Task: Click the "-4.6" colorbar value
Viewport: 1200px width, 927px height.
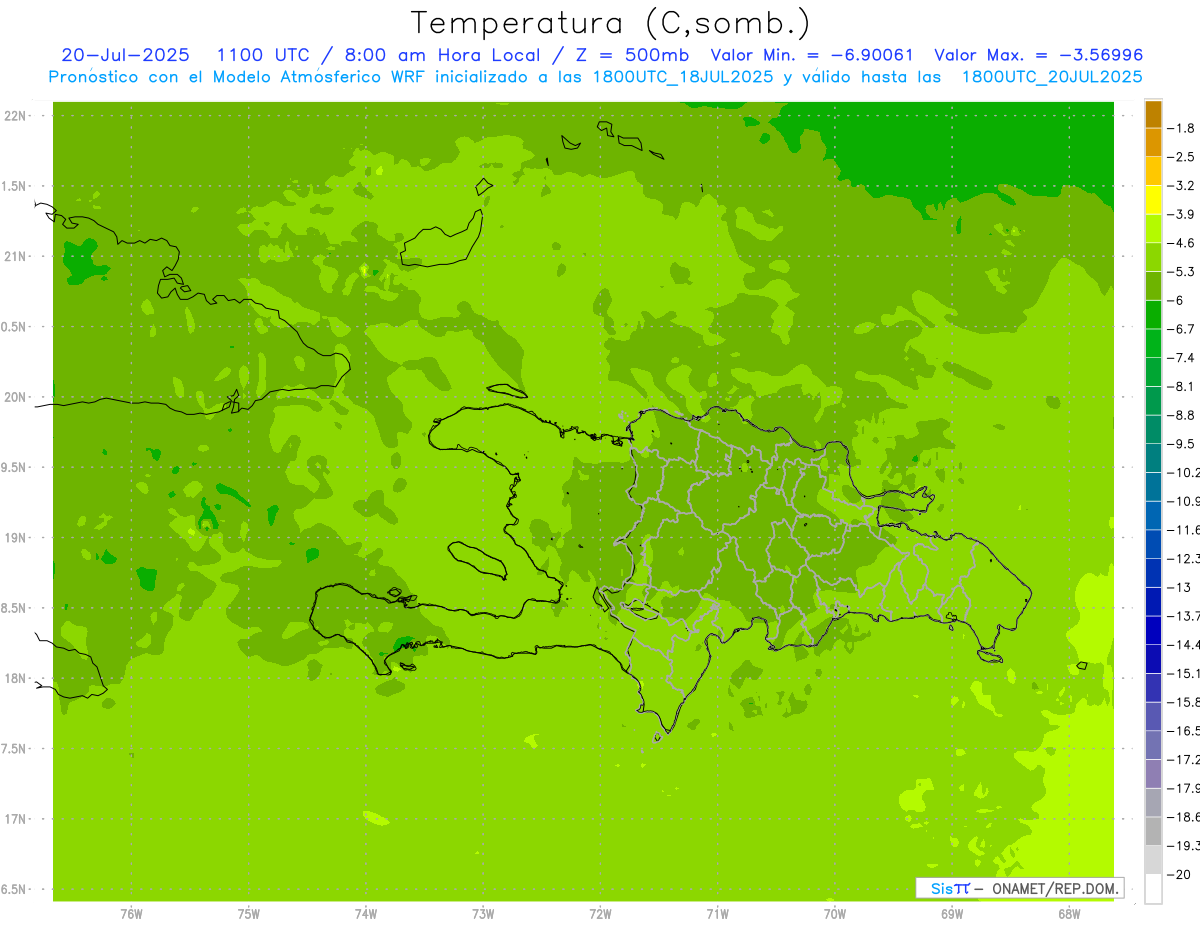Action: (1182, 243)
